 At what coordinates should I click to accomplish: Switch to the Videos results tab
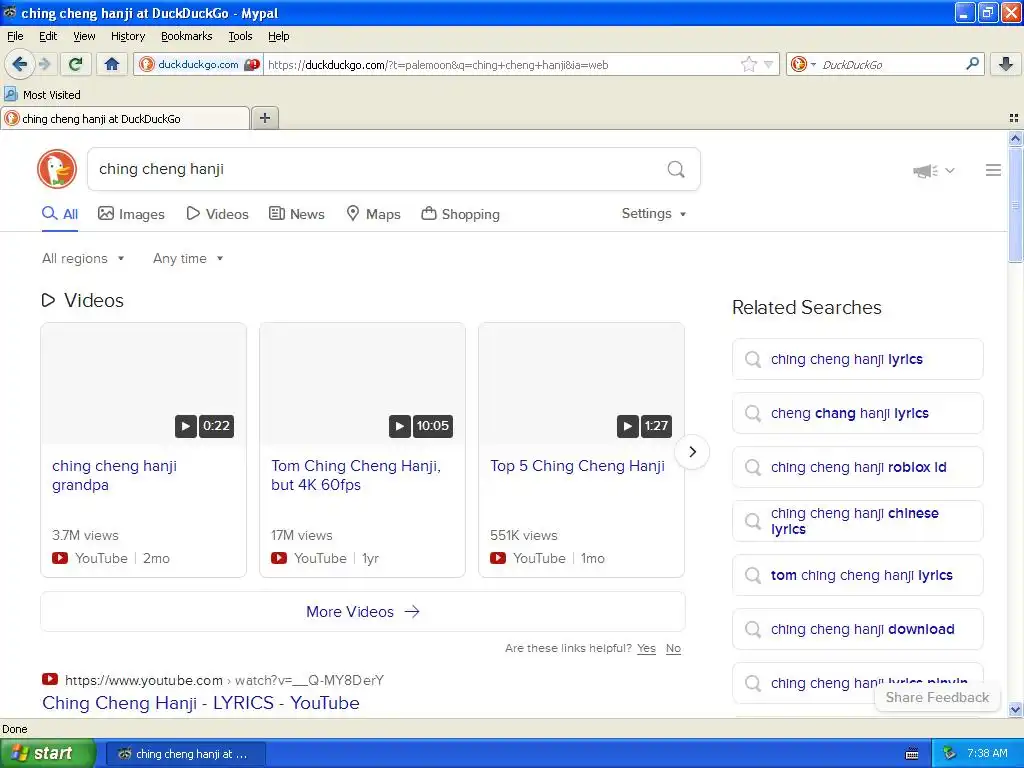coord(217,214)
